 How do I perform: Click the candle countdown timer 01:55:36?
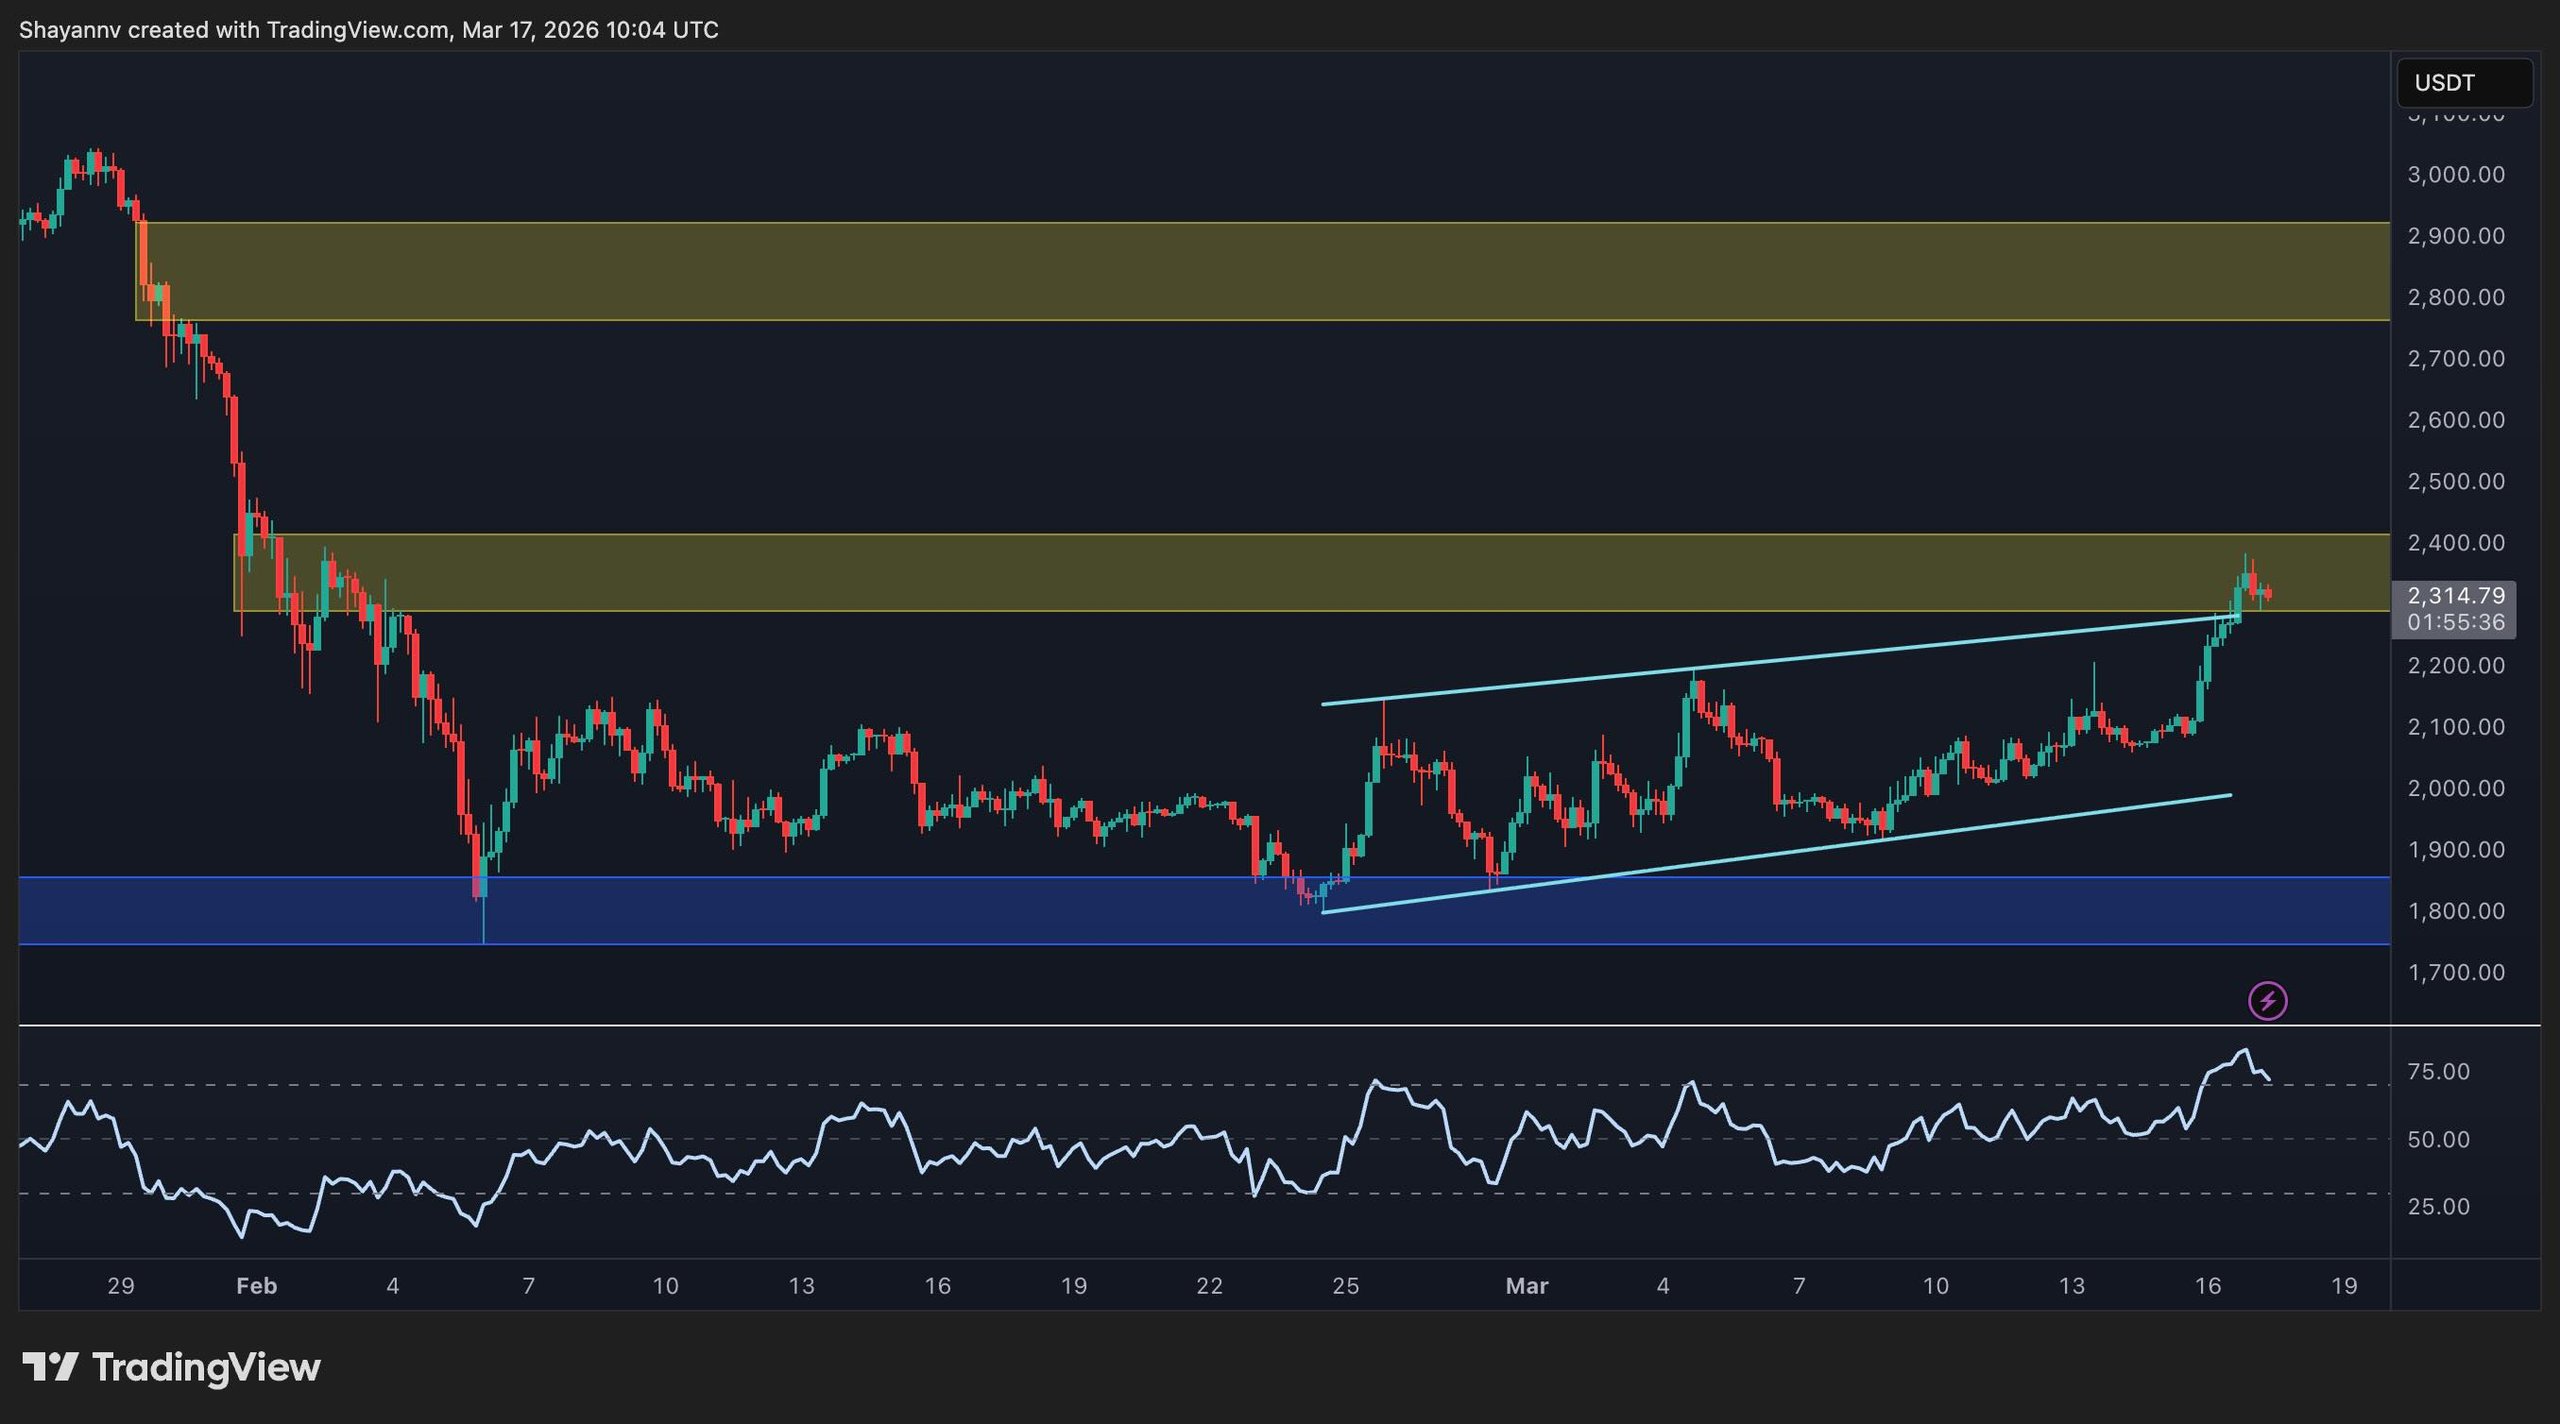point(2455,623)
